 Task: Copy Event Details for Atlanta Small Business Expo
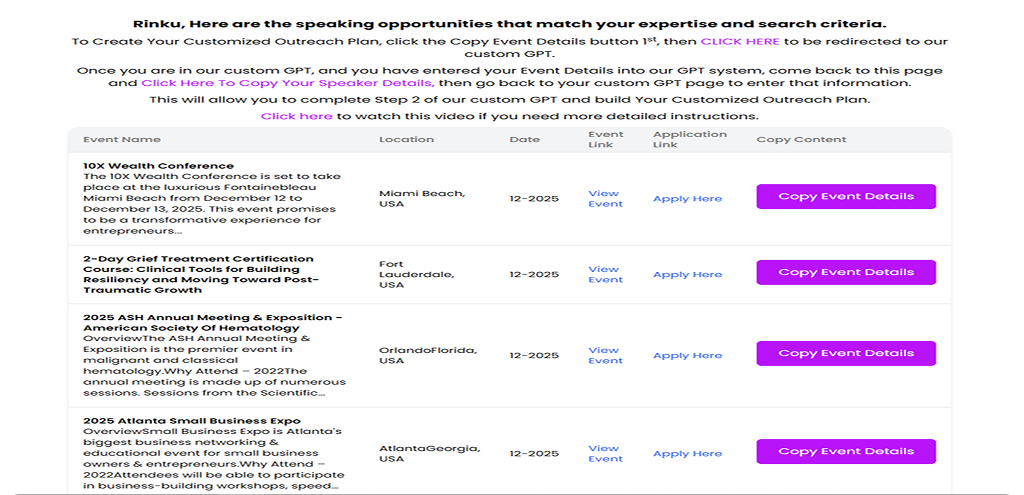point(846,451)
